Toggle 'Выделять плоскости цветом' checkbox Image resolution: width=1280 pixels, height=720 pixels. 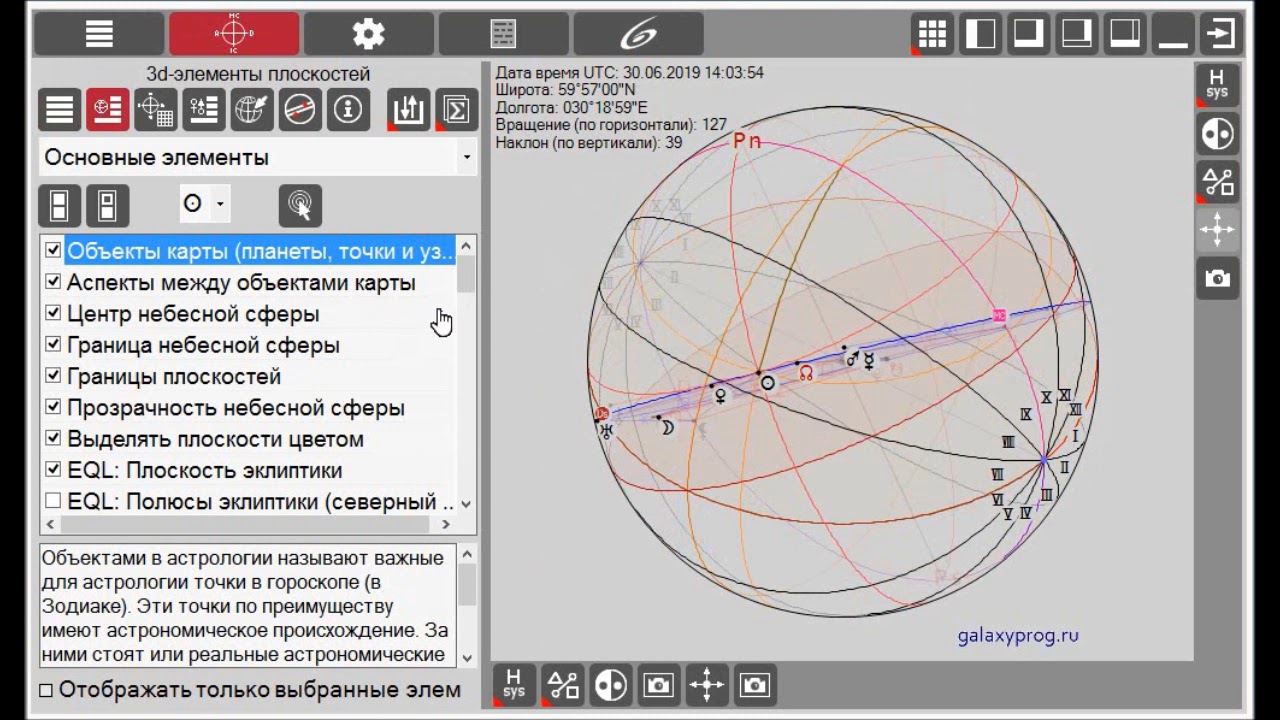[53, 438]
